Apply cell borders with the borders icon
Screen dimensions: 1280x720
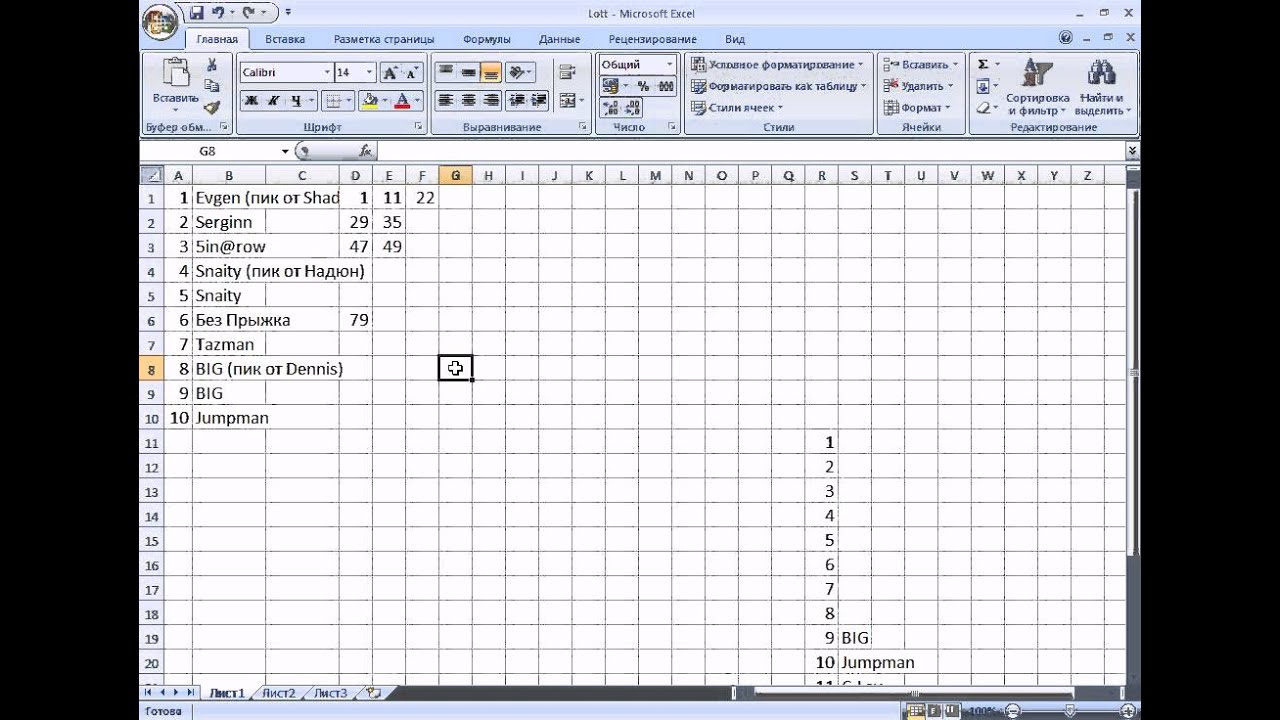point(334,101)
